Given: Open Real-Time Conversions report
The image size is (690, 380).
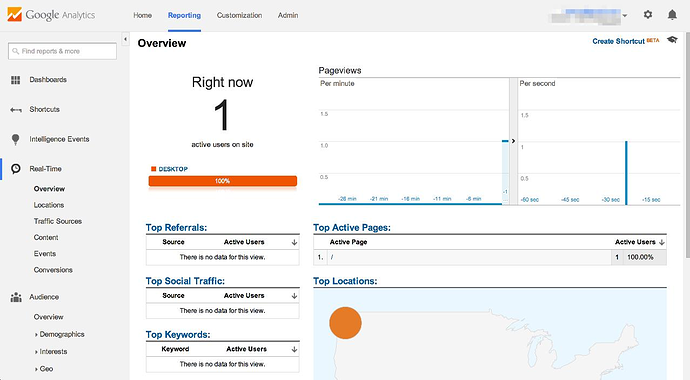Looking at the screenshot, I should pos(53,270).
